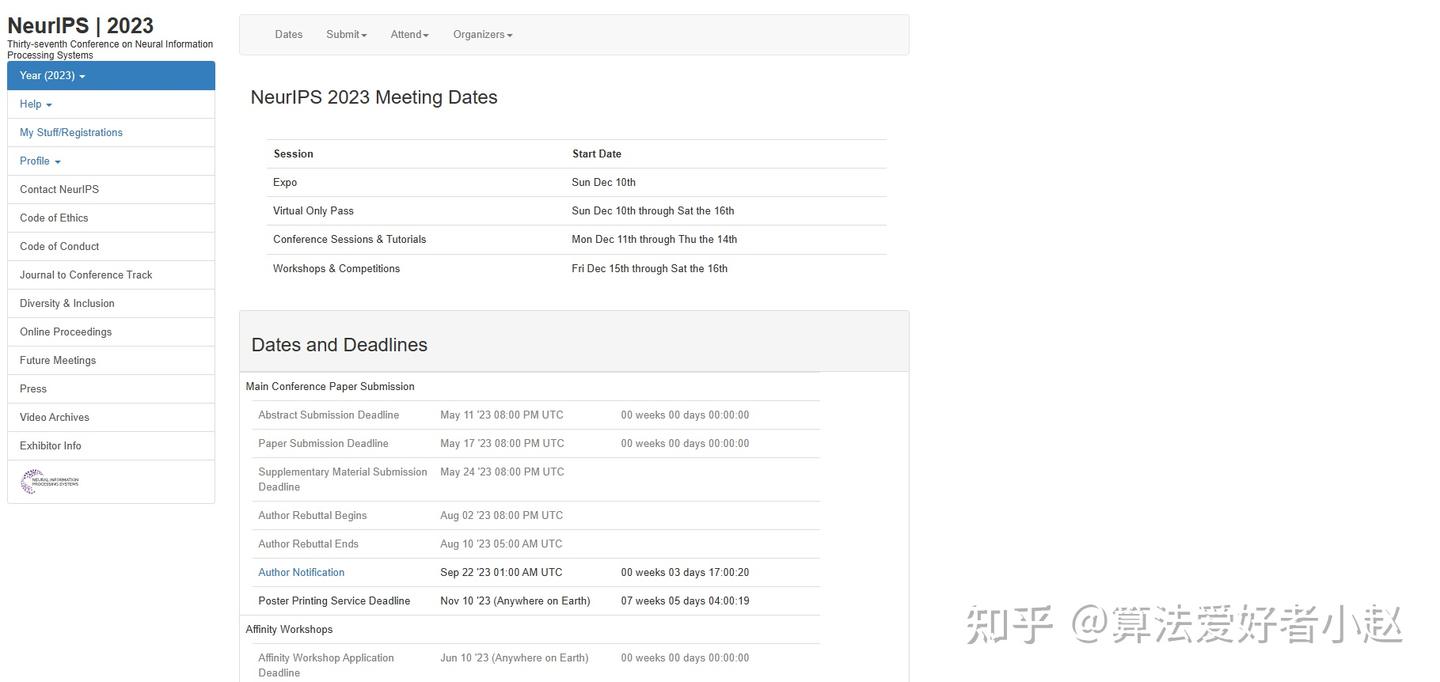Image resolution: width=1440 pixels, height=682 pixels.
Task: Open the Organizers dropdown menu
Action: click(482, 33)
